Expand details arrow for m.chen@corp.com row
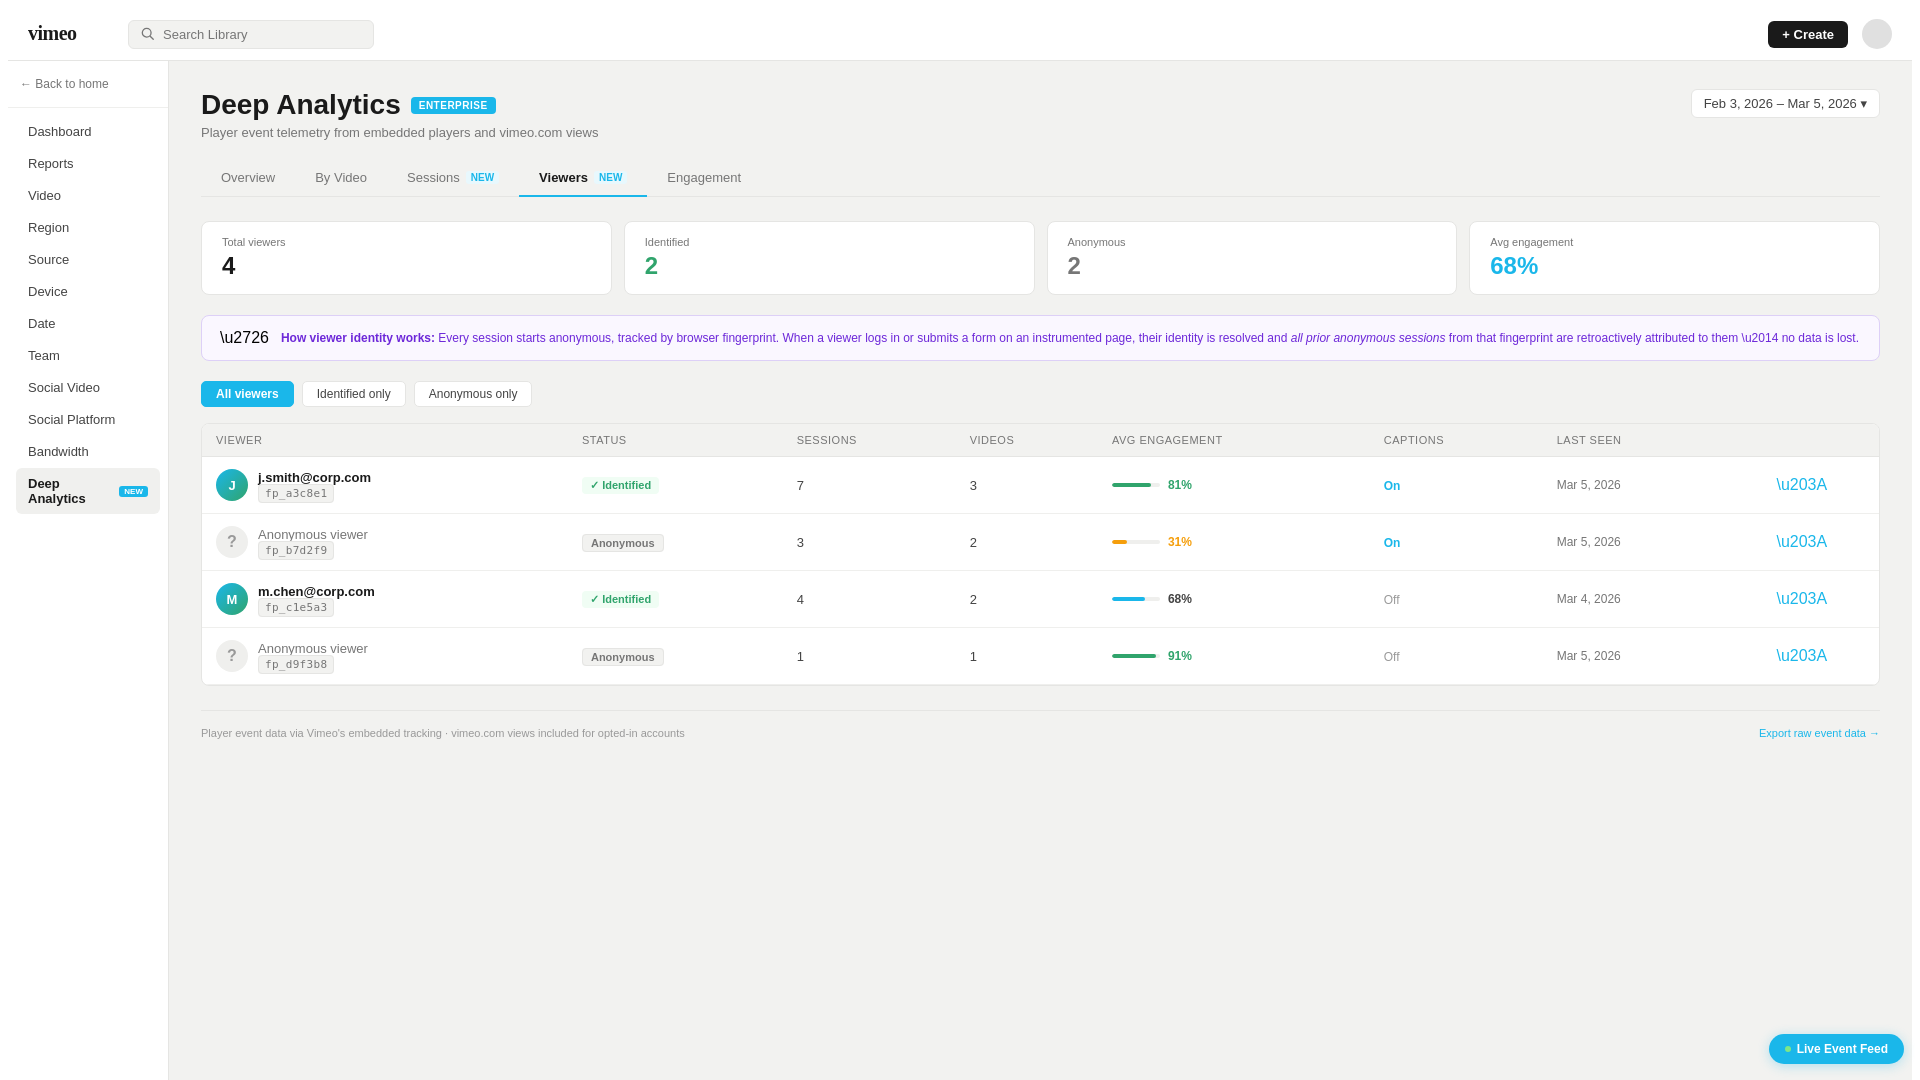This screenshot has width=1920, height=1080. point(1801,599)
